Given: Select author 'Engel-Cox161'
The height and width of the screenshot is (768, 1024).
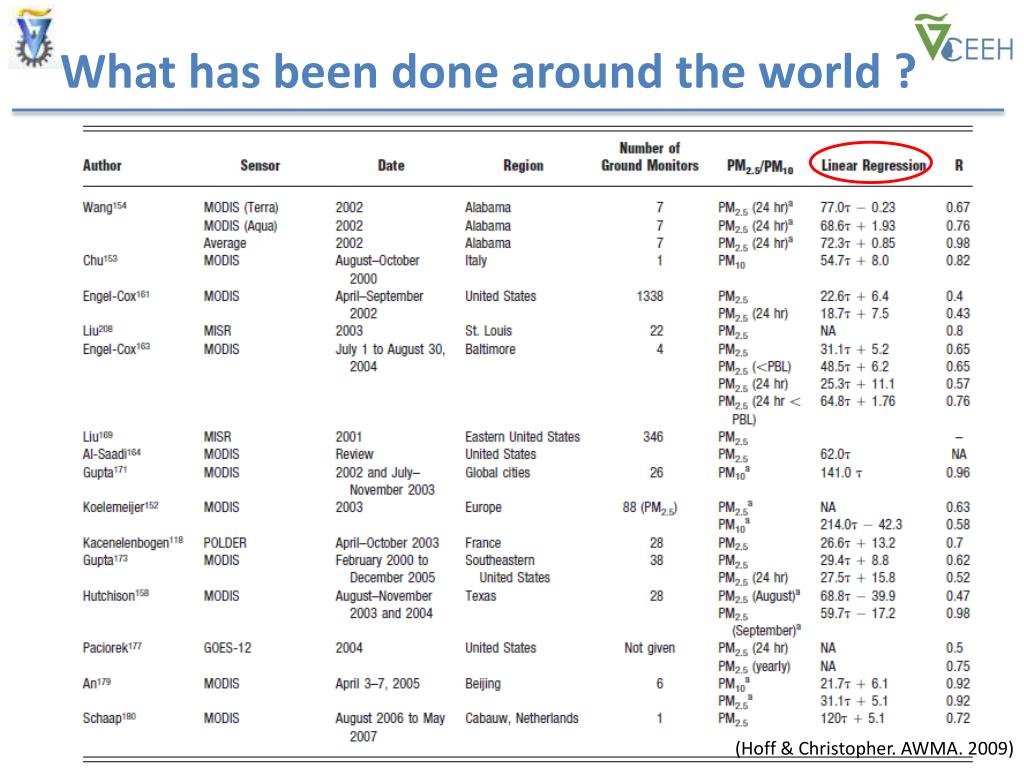Looking at the screenshot, I should tap(116, 296).
